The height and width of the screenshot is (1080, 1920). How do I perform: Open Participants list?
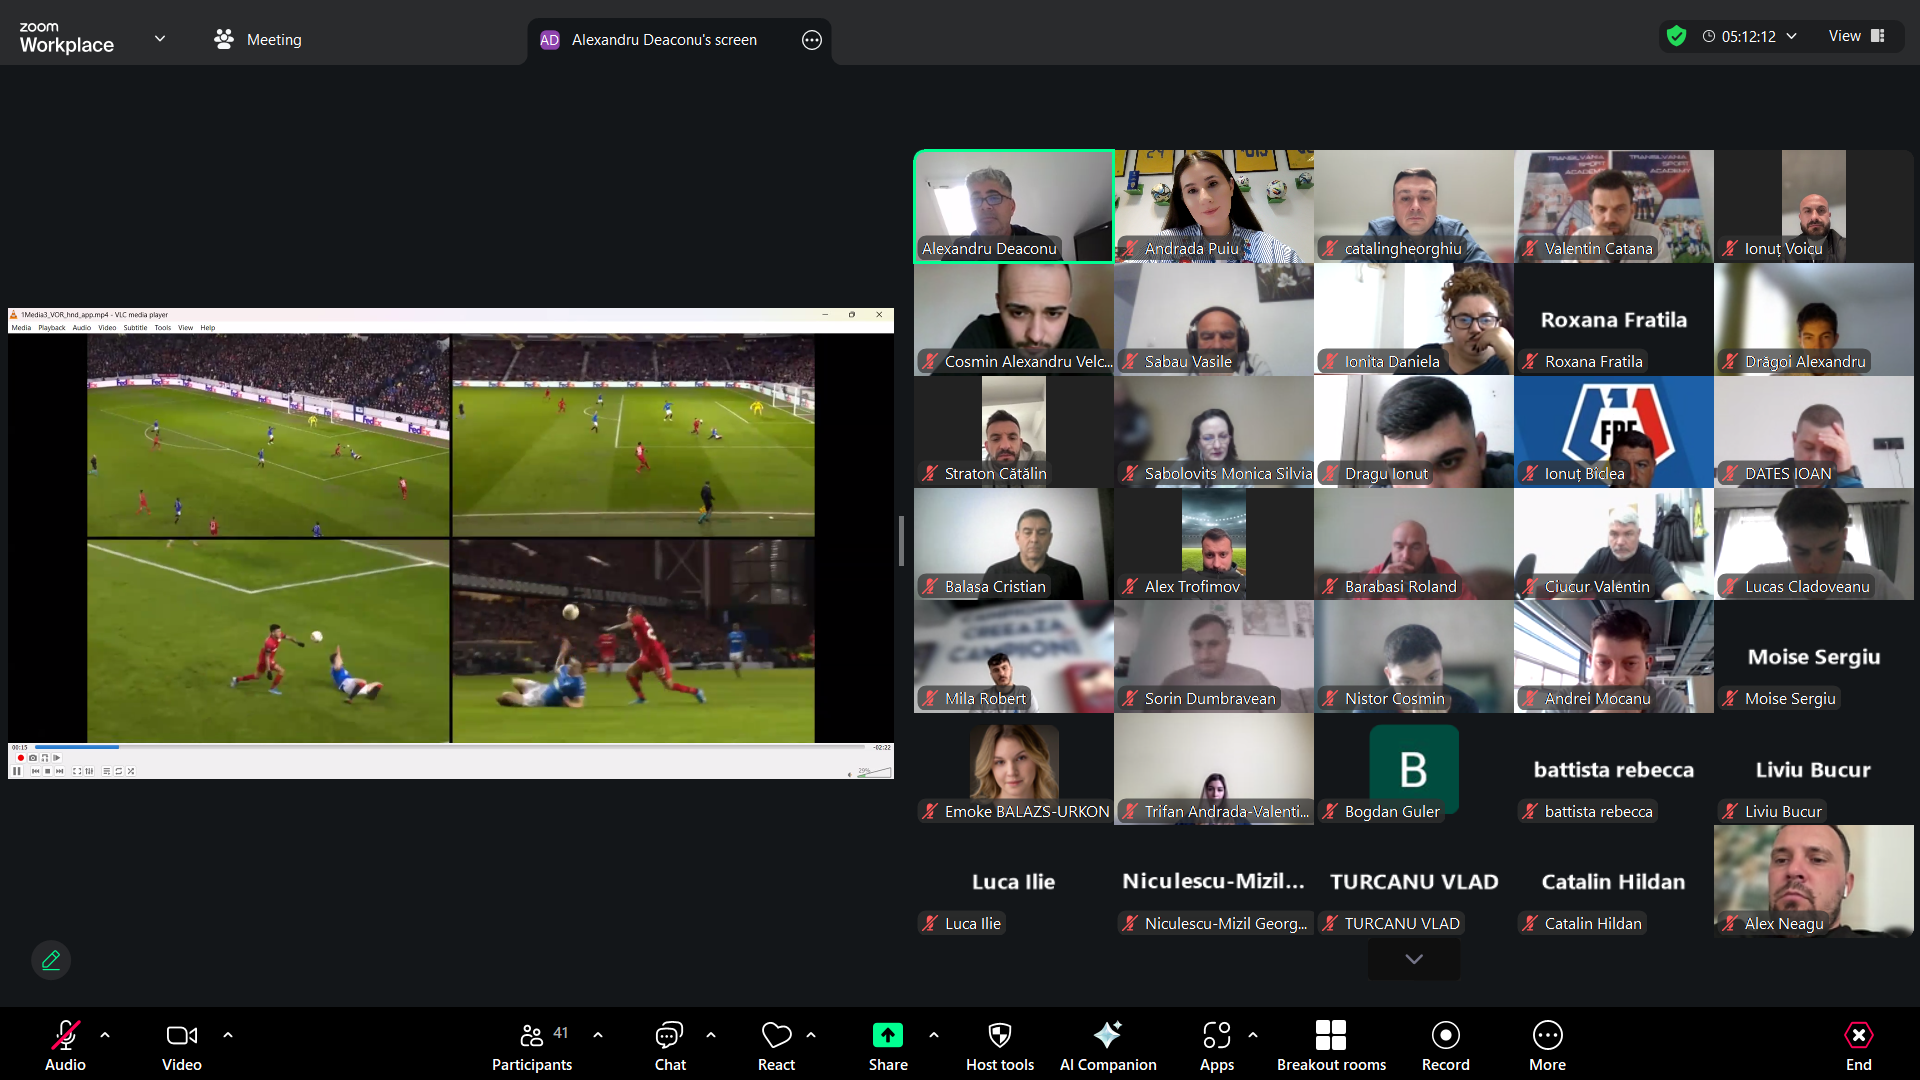tap(531, 1045)
